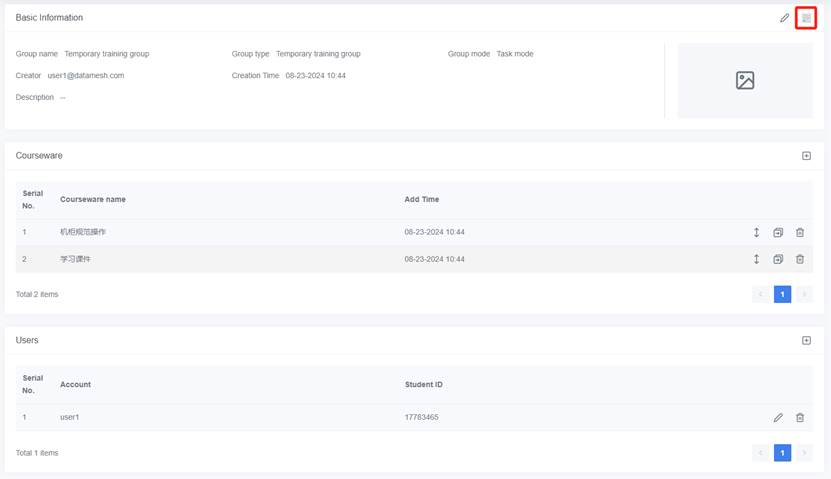Click the red-highlighted icon in Basic Information header
The image size is (831, 479).
806,18
